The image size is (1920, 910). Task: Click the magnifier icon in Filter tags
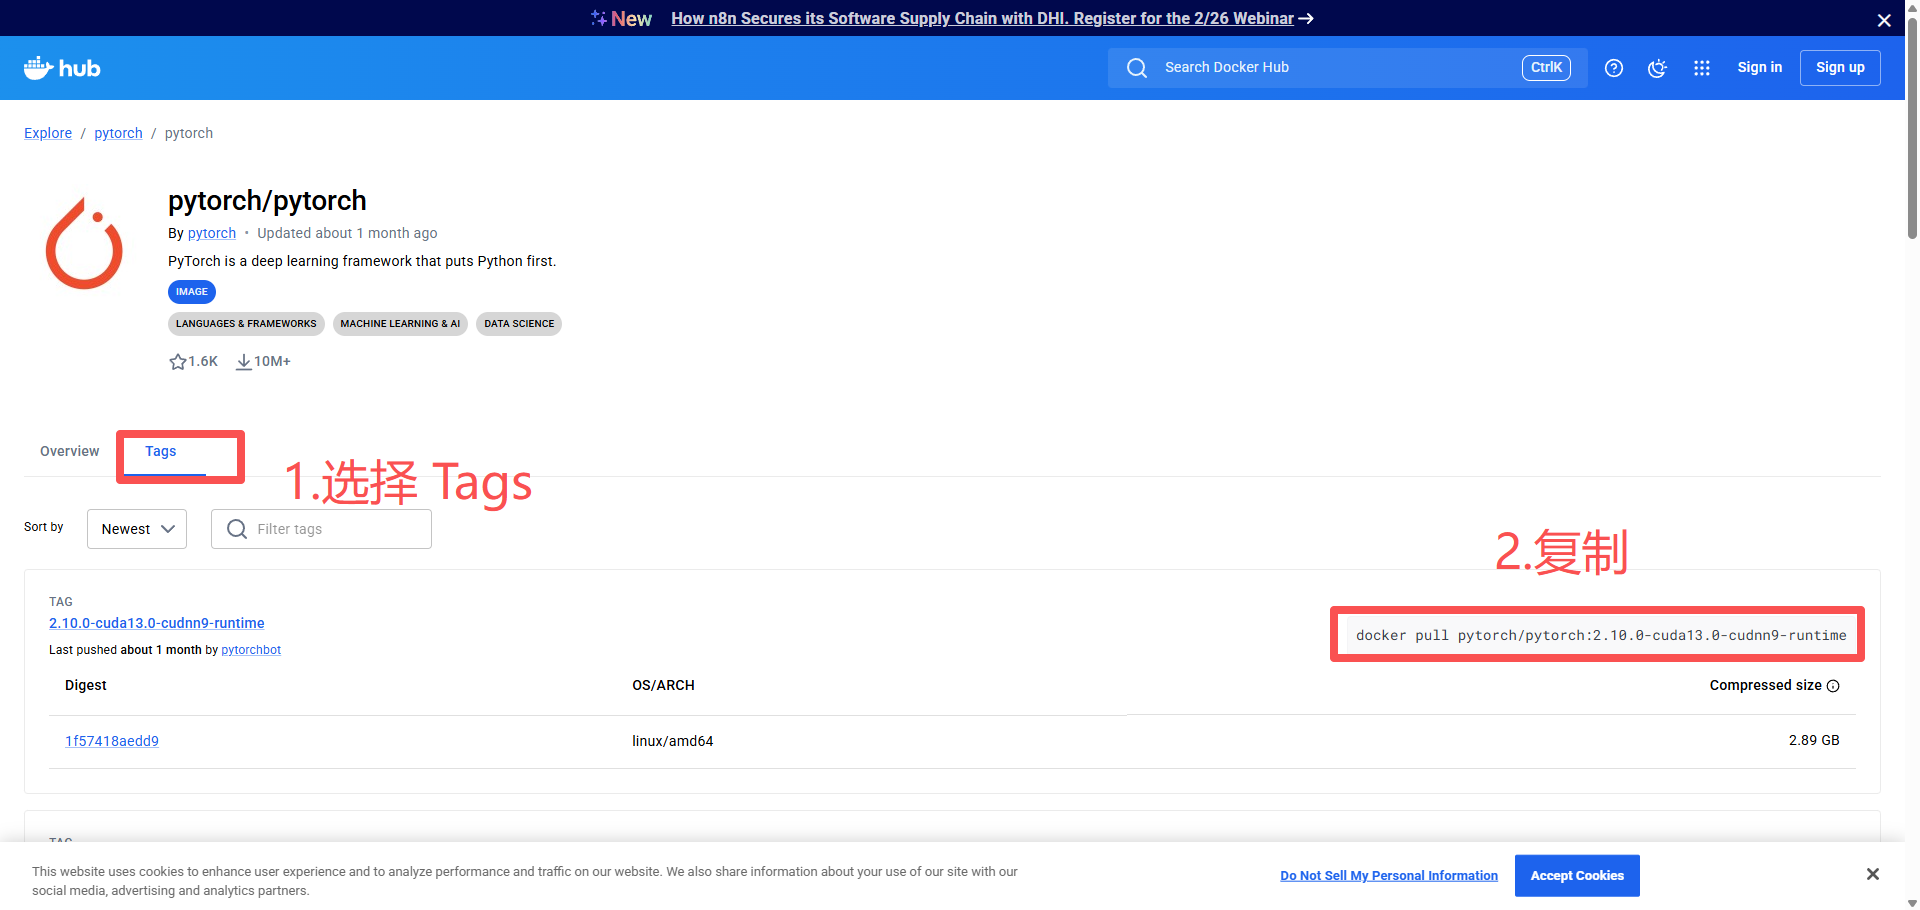pyautogui.click(x=237, y=529)
